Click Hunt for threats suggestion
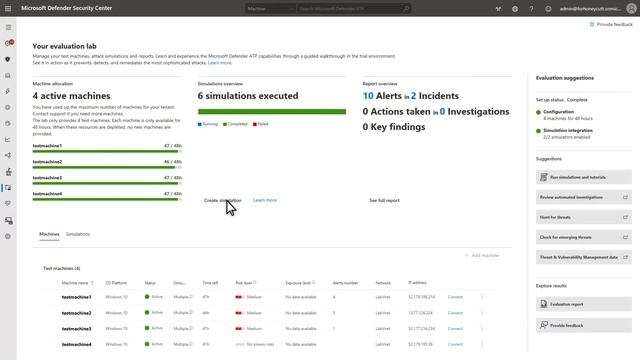This screenshot has width=640, height=360. 584,217
